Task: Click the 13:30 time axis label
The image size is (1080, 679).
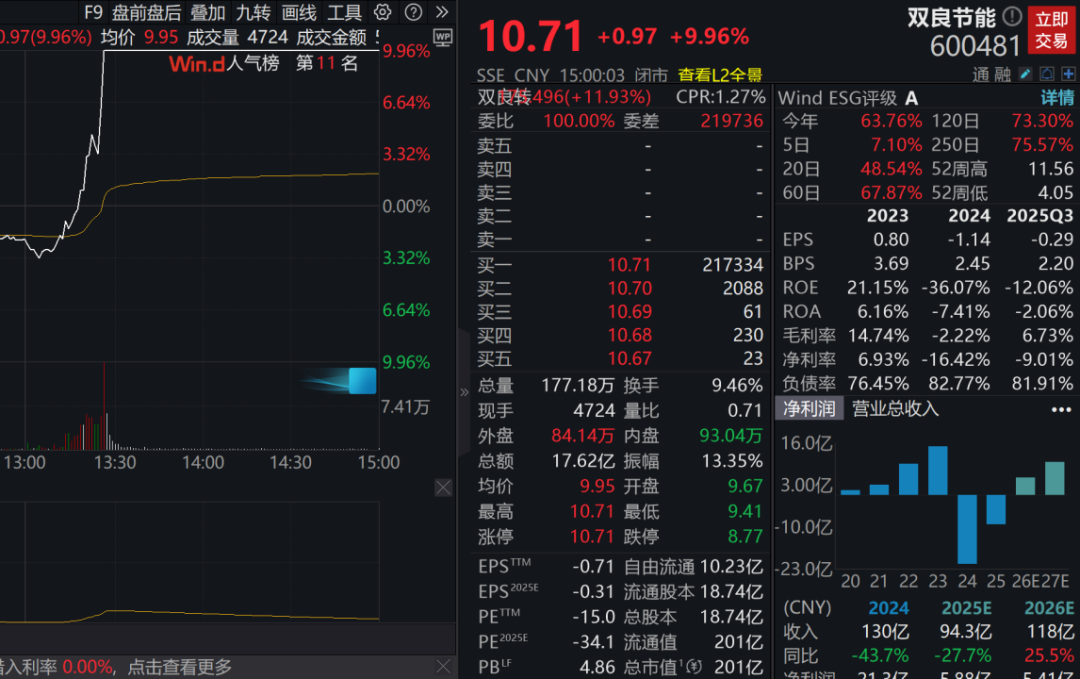Action: tap(114, 462)
